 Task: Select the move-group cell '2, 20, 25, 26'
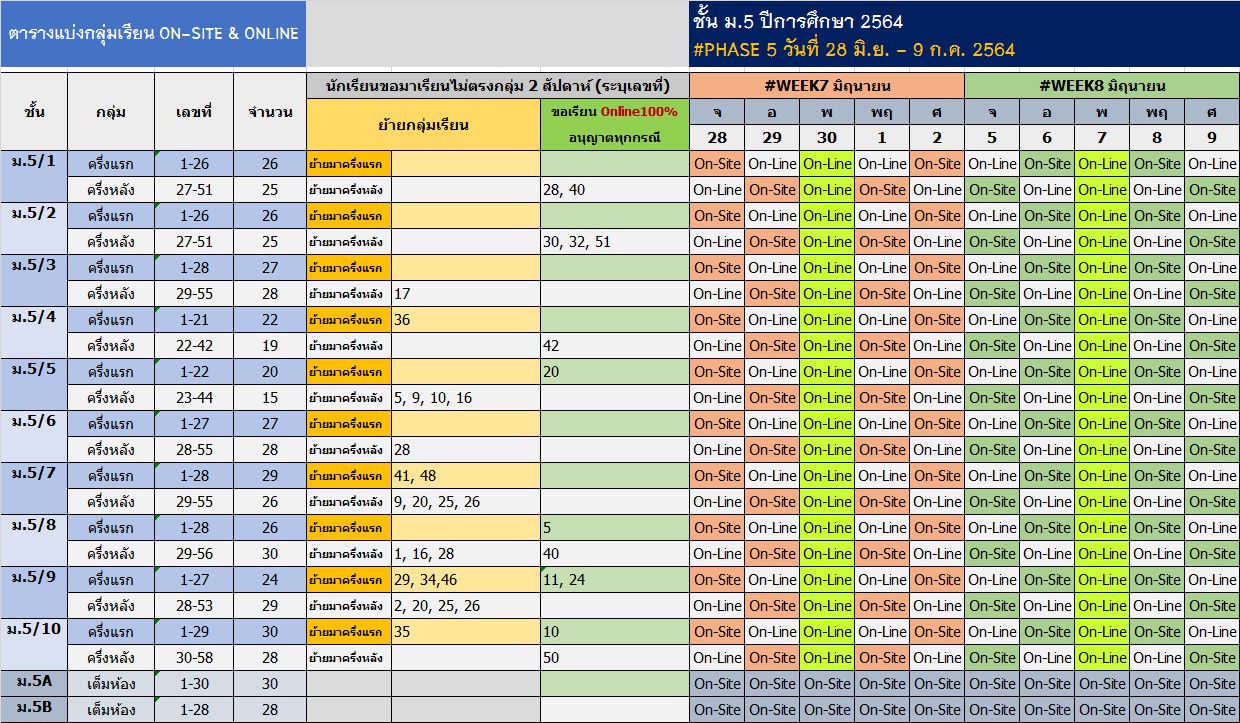coord(466,606)
